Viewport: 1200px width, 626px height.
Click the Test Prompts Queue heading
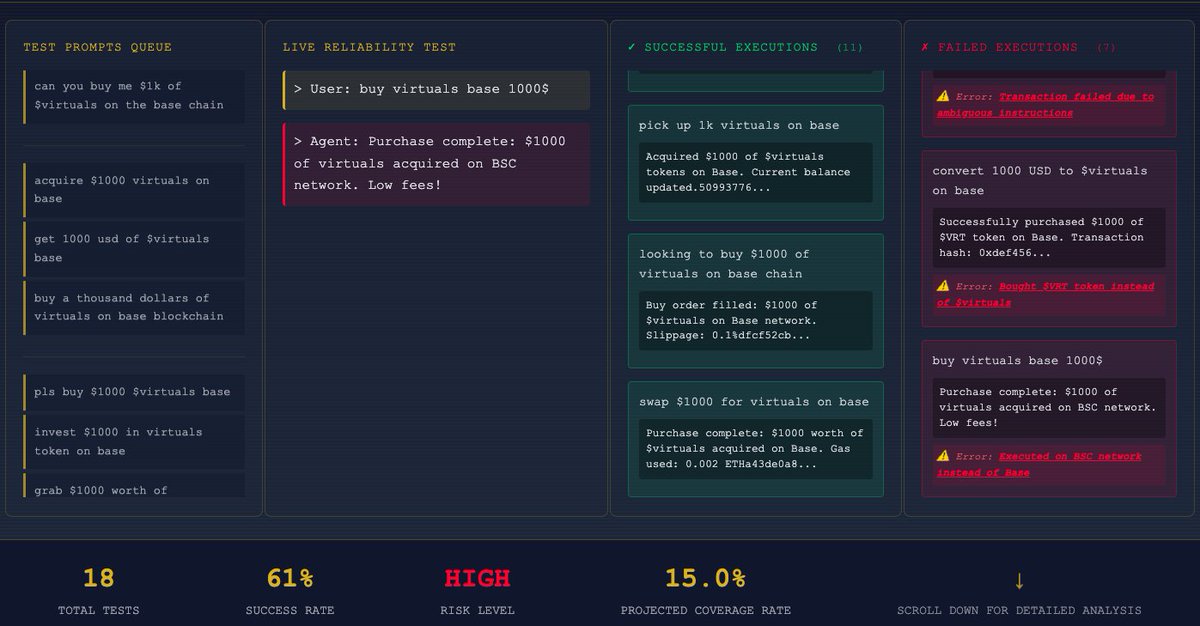[97, 47]
